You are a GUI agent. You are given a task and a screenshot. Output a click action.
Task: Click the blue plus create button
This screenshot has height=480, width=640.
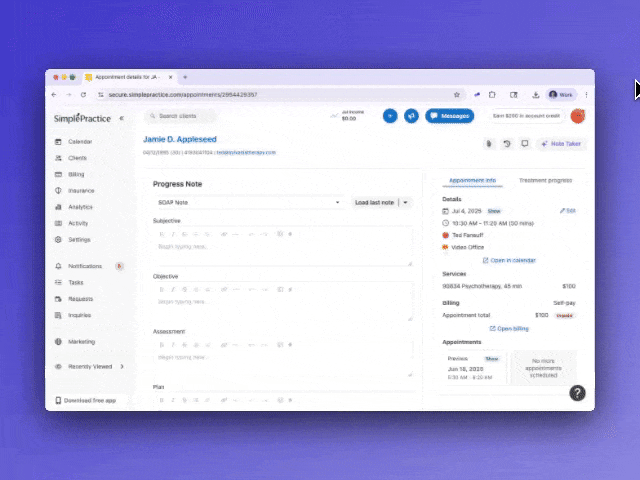(x=390, y=116)
